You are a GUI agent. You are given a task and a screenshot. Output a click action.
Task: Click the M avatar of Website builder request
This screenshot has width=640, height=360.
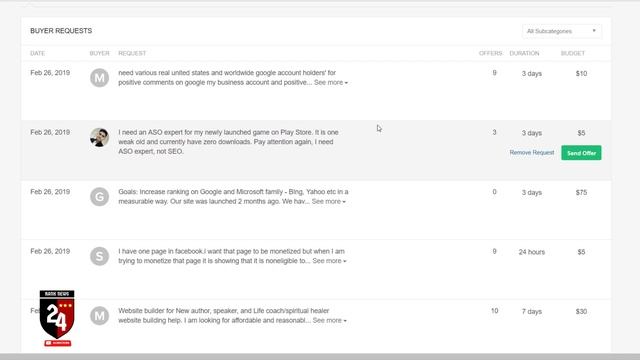100,316
